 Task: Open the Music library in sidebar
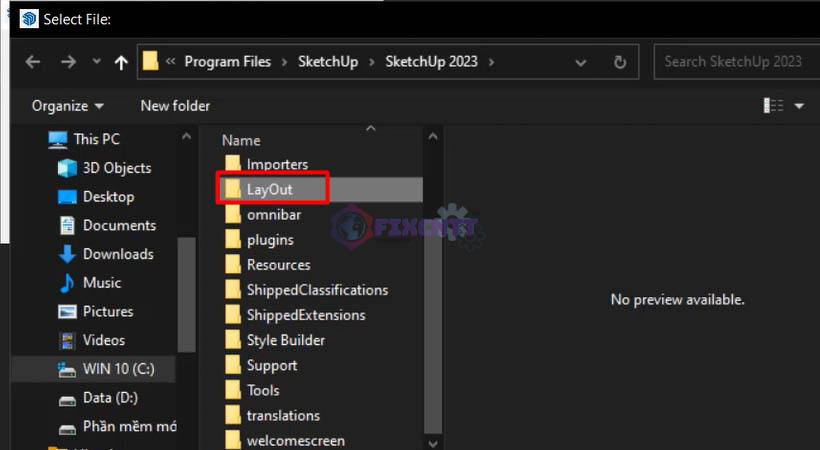click(x=89, y=283)
